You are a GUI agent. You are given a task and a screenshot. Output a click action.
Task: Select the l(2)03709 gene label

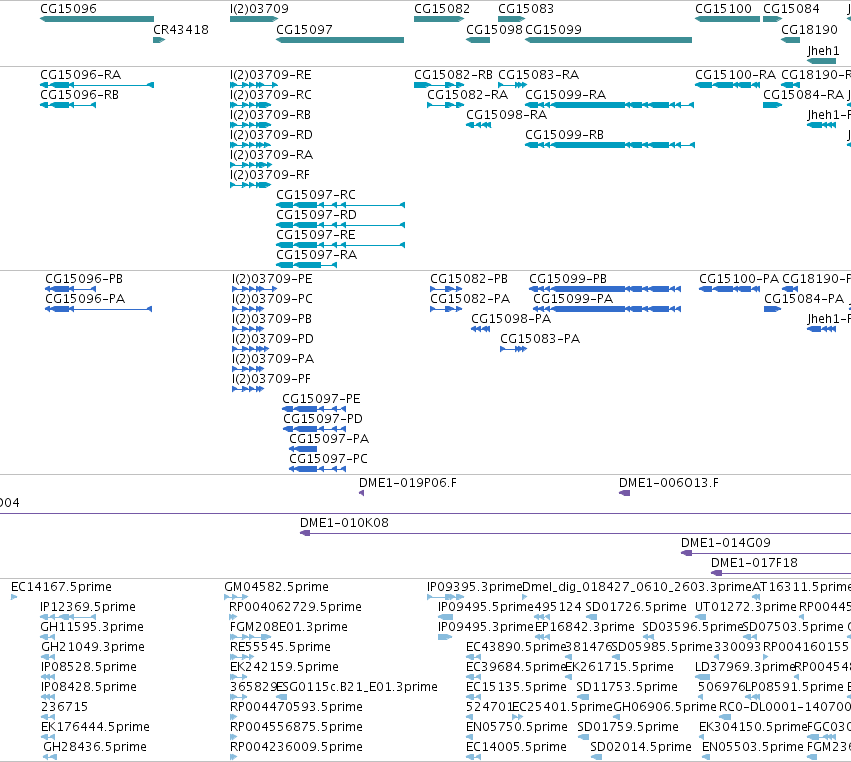(x=259, y=9)
